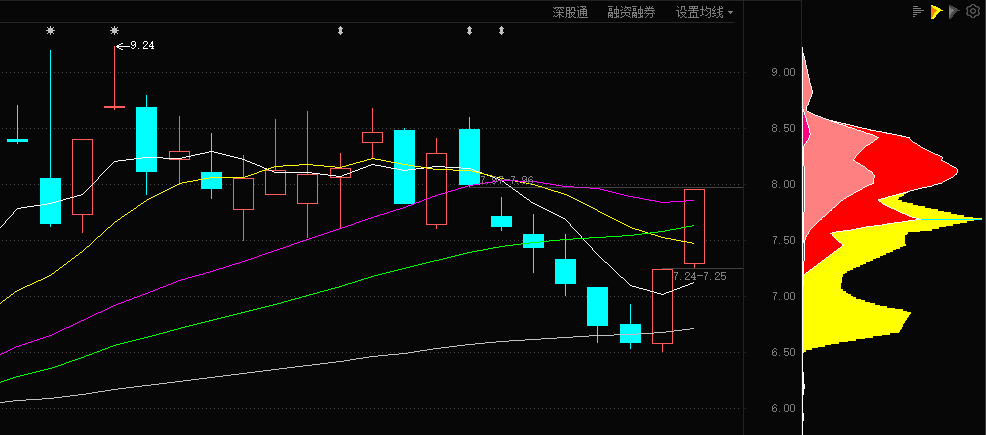Expand the 设置均线 dropdown

coord(704,12)
